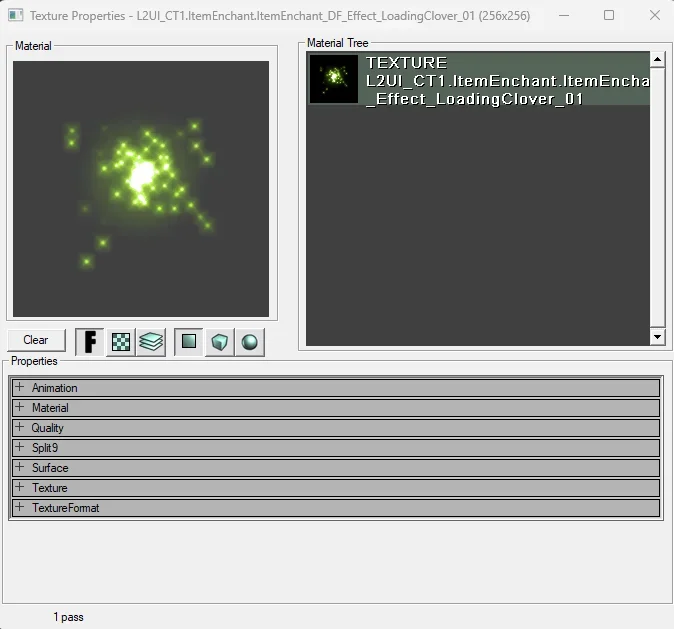Click the stacked layers icon
Image resolution: width=674 pixels, height=629 pixels.
(x=151, y=342)
